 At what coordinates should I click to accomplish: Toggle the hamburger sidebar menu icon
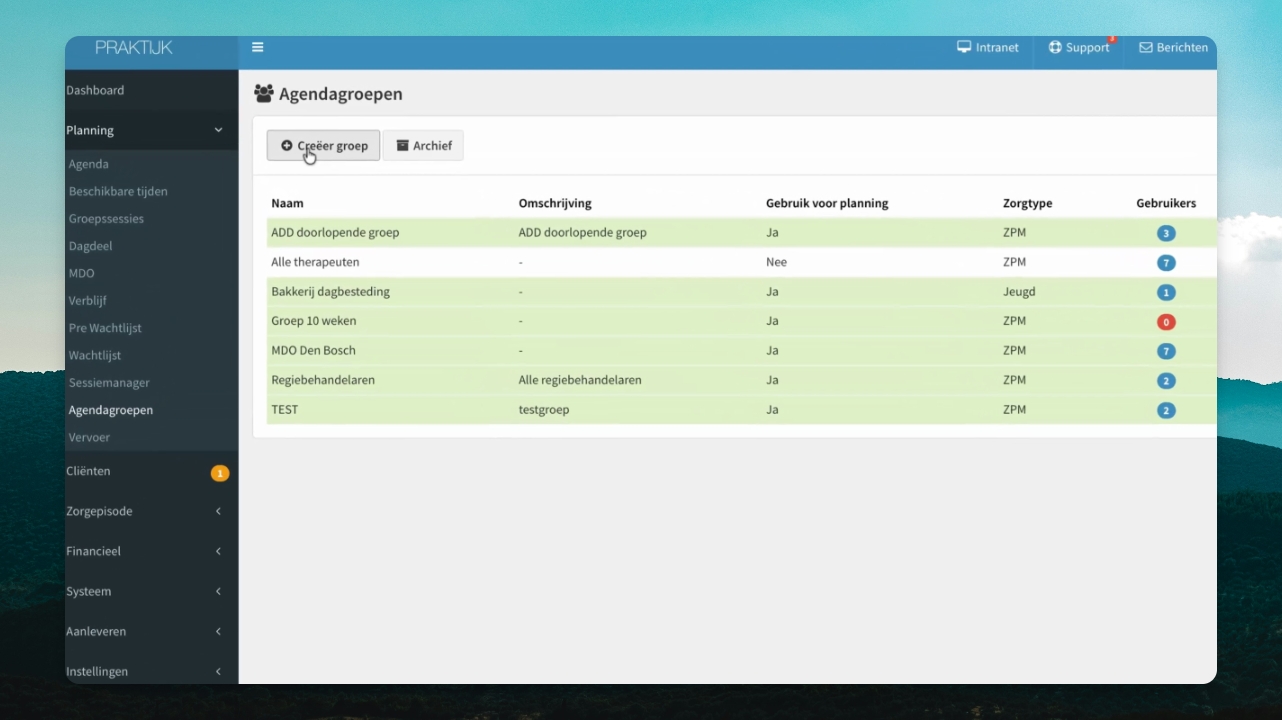[x=257, y=47]
